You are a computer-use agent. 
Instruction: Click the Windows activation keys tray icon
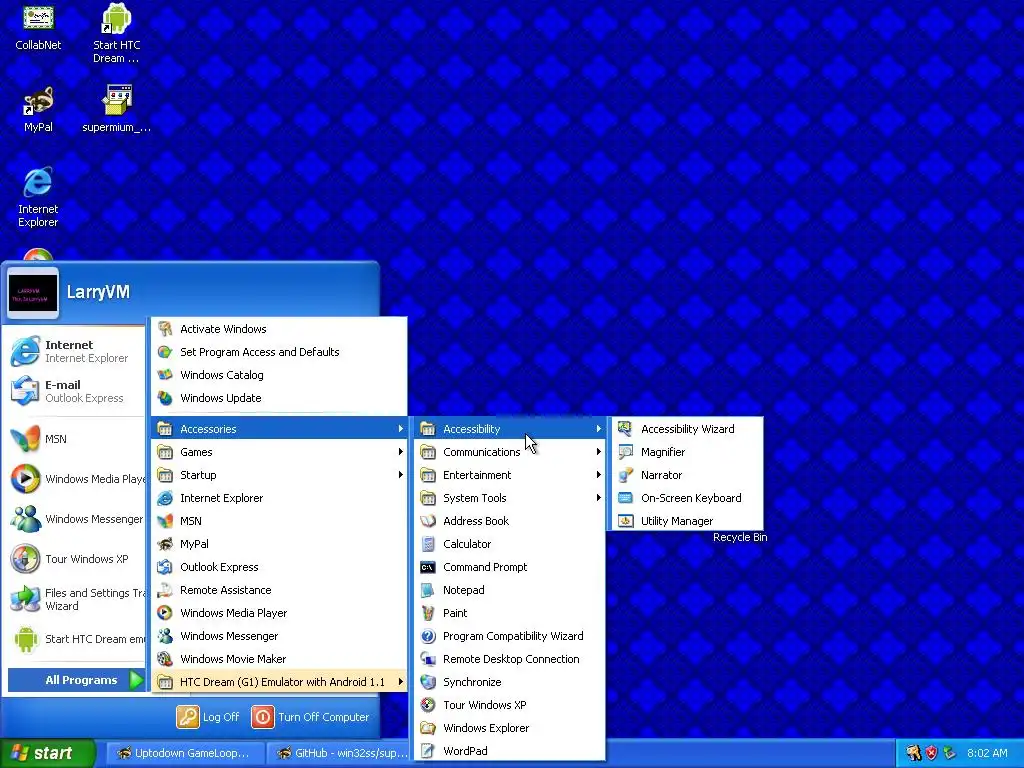(913, 753)
